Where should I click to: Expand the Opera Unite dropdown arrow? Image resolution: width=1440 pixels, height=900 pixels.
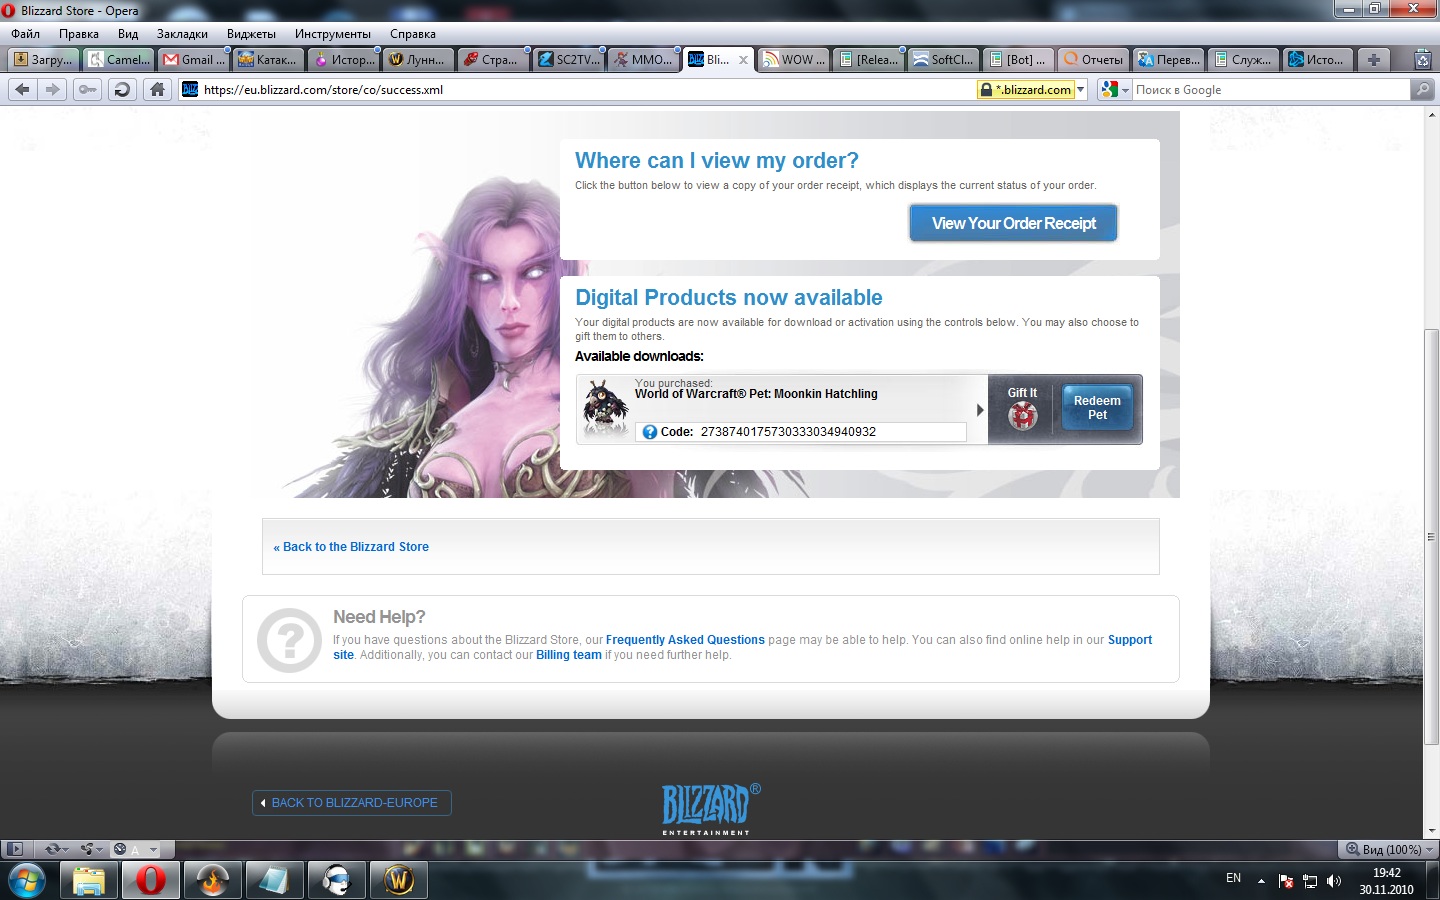pos(101,850)
